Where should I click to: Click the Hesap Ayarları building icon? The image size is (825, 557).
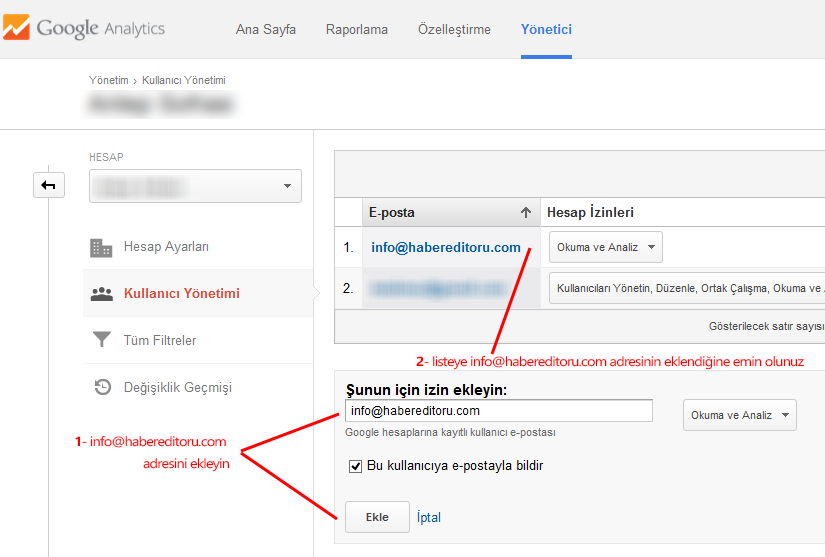click(x=101, y=248)
